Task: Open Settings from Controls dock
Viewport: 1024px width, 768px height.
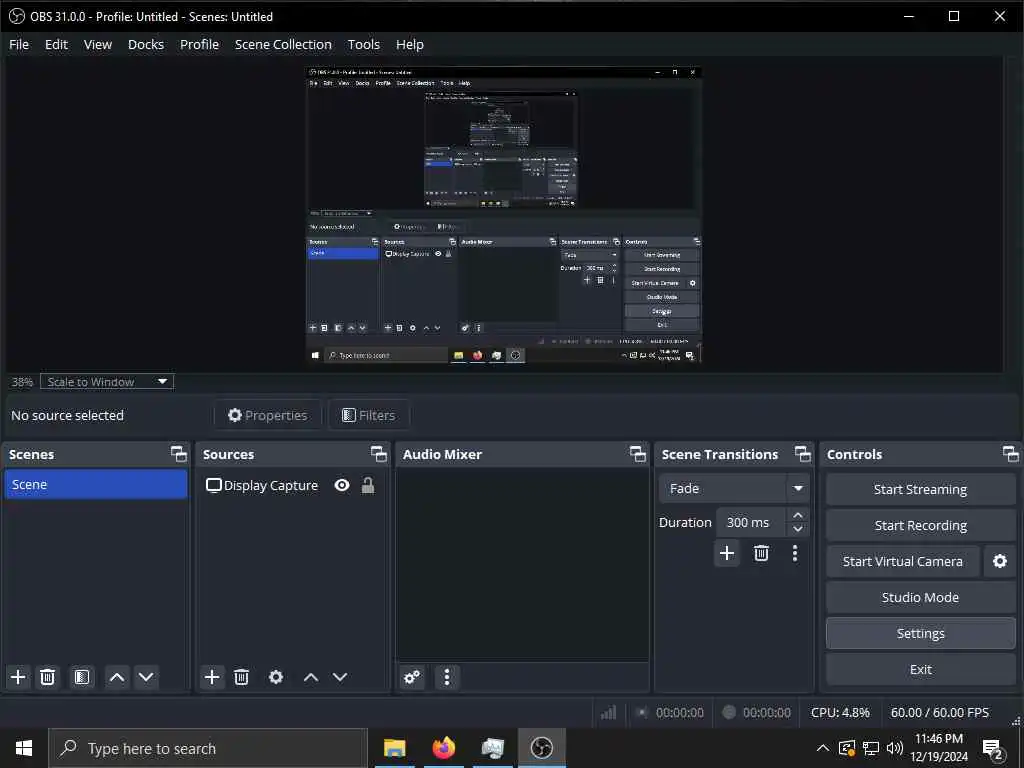Action: (x=920, y=633)
